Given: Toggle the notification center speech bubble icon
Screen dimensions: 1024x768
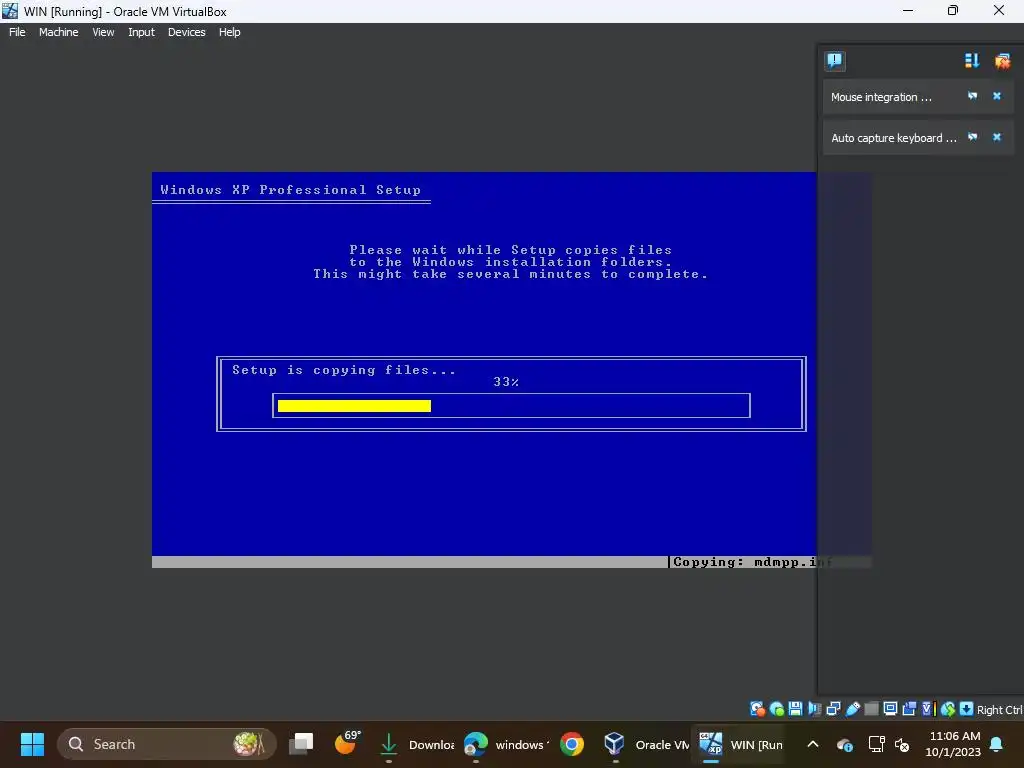Looking at the screenshot, I should (835, 61).
